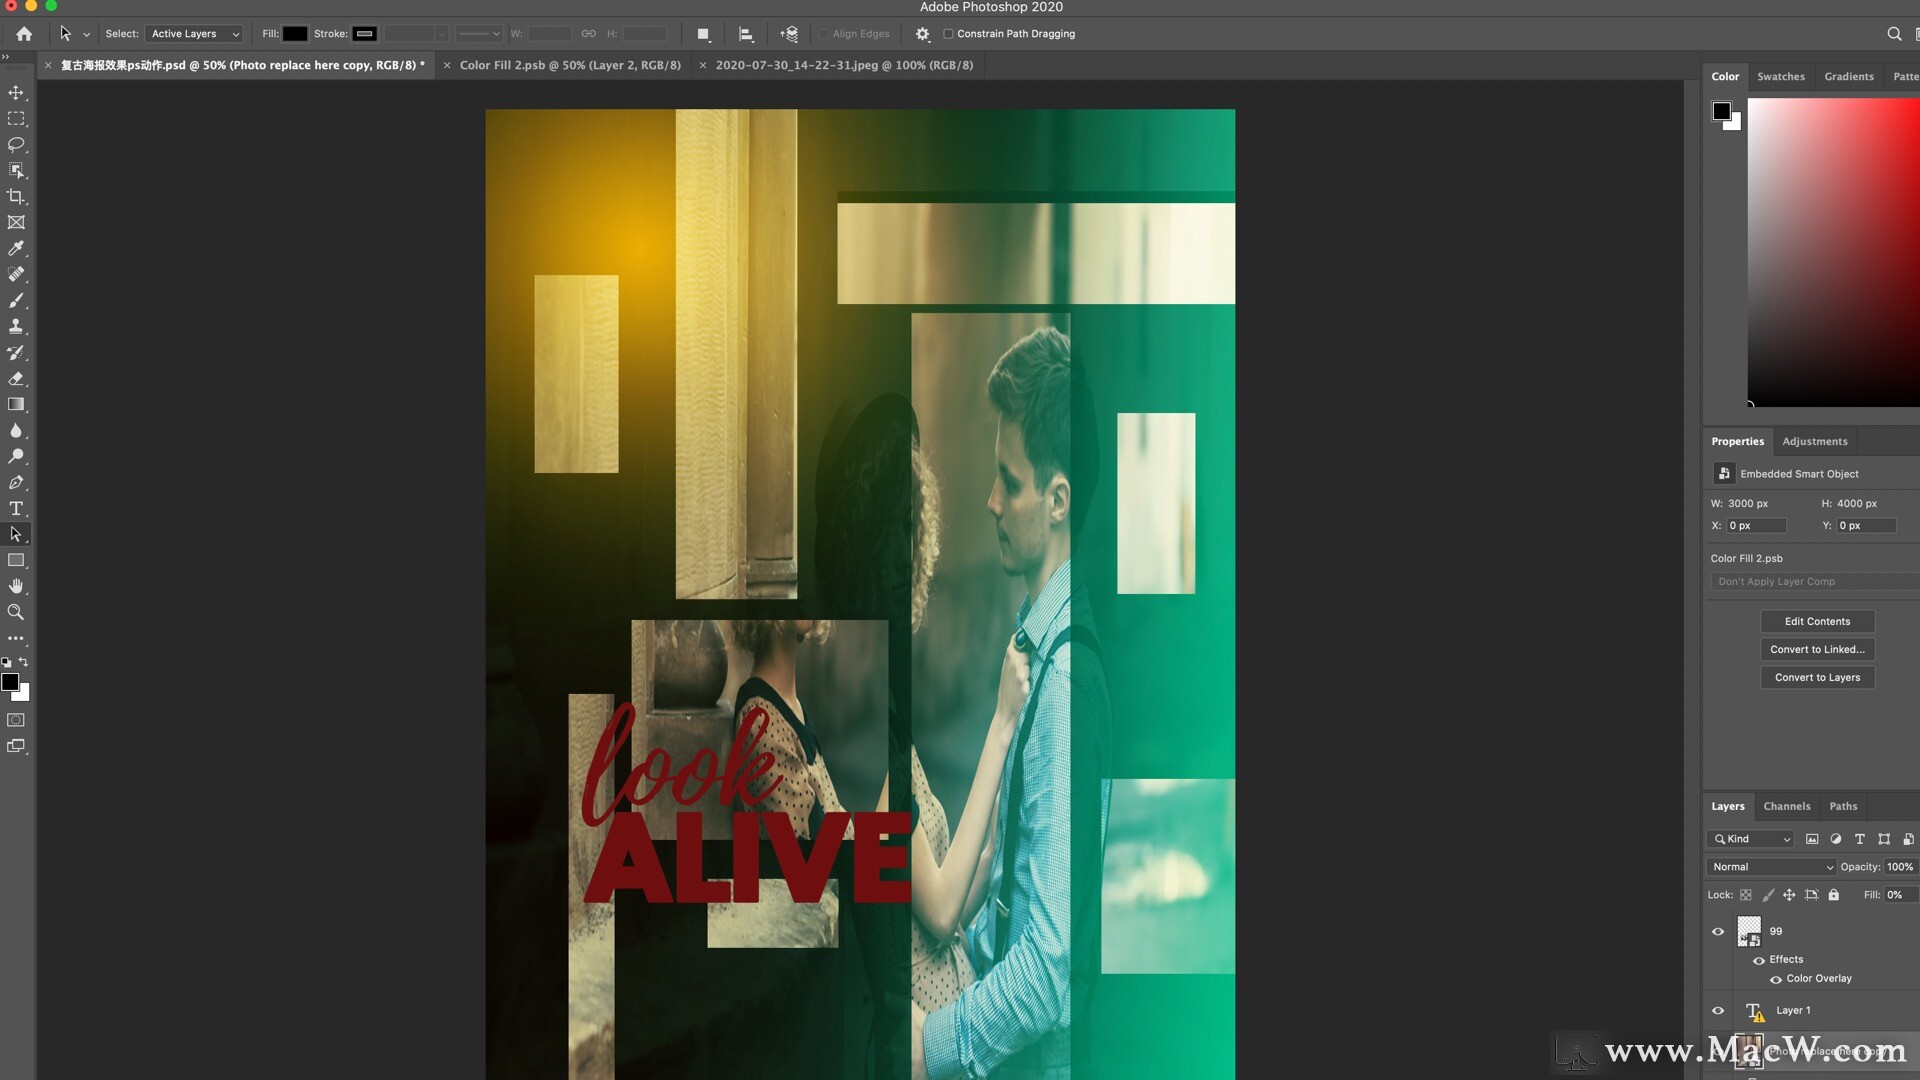Enable Constrain Path Dragging checkbox

[948, 34]
